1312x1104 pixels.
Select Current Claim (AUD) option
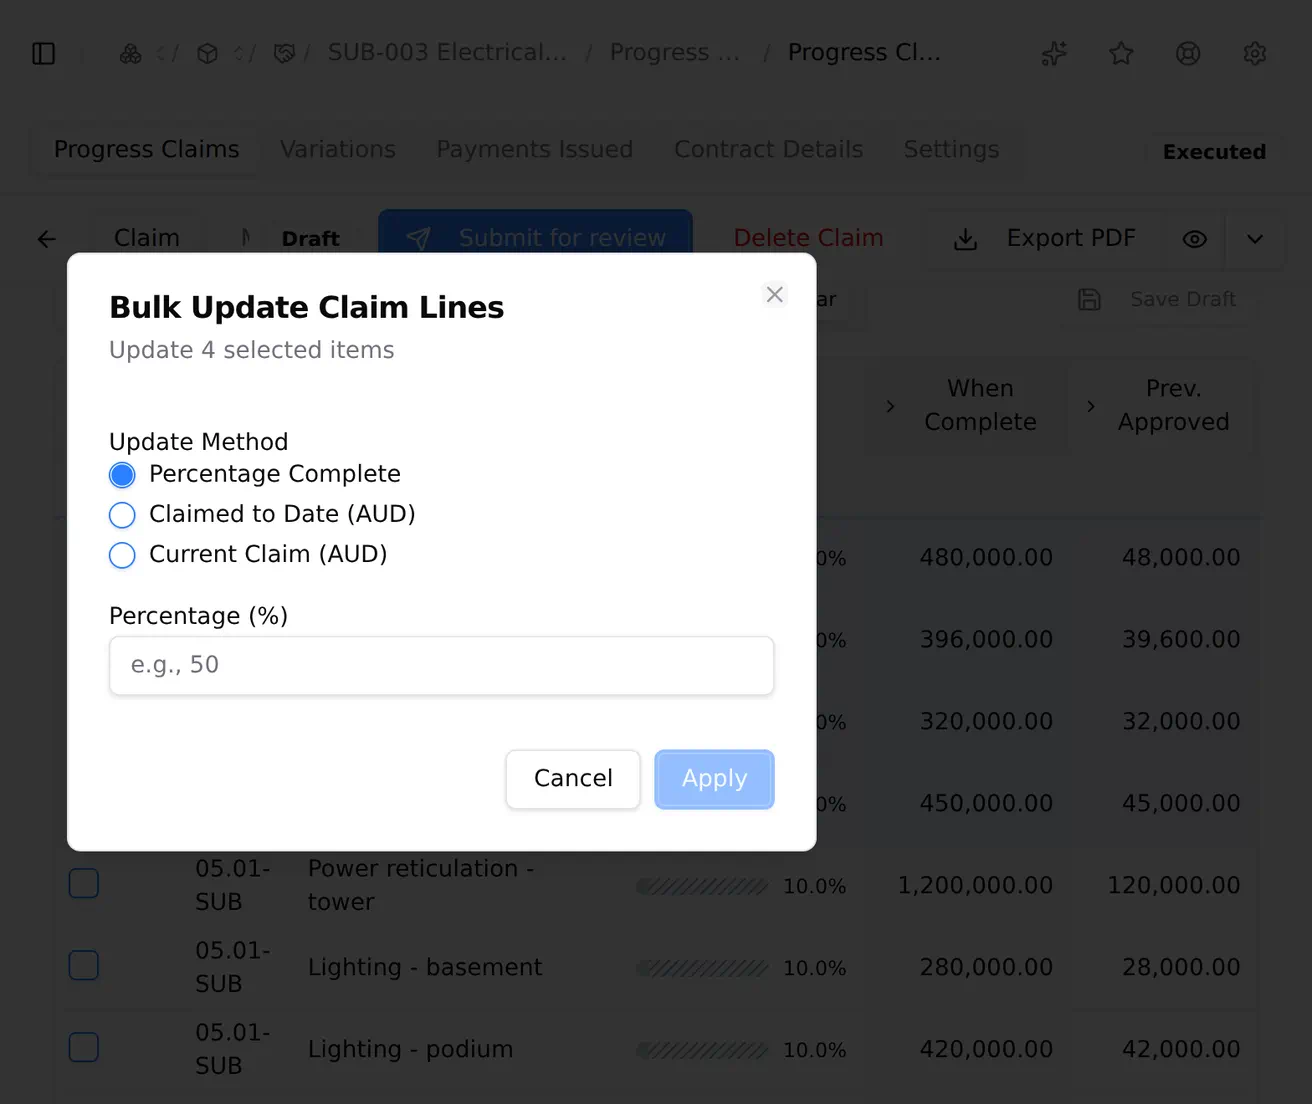point(122,555)
